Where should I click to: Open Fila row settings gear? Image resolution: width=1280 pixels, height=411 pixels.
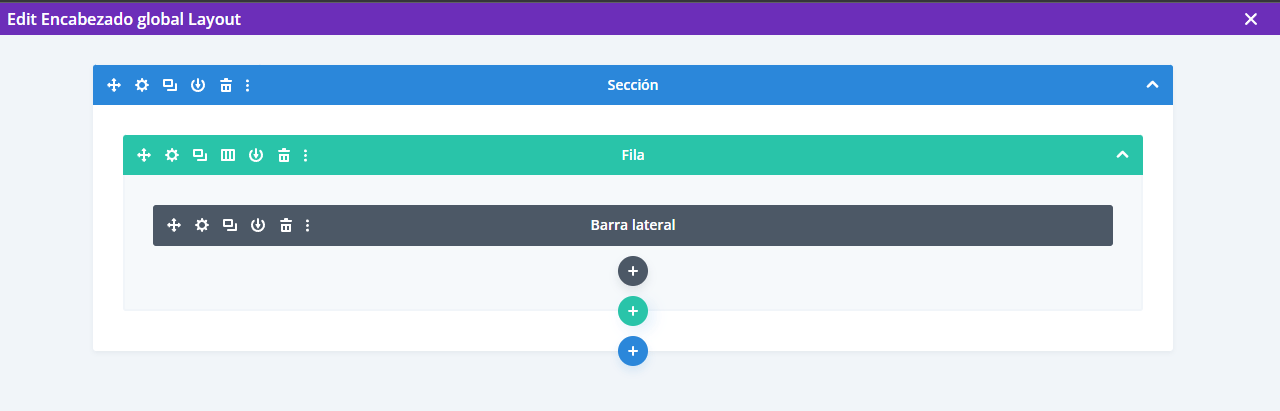point(172,155)
